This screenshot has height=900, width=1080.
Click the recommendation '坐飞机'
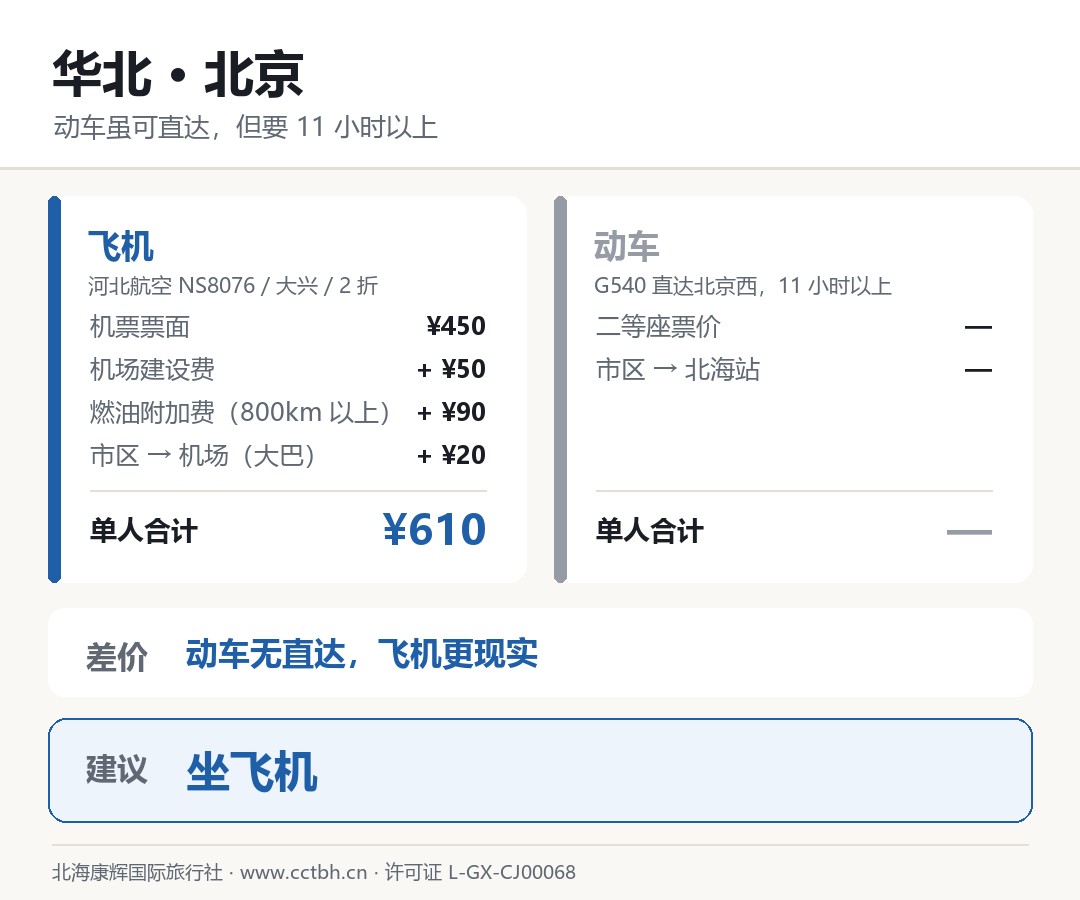click(x=252, y=772)
